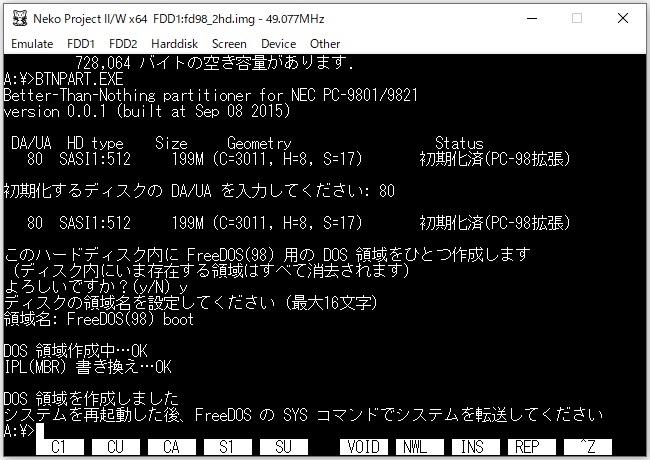Open the Emulate menu
Viewport: 650px width, 460px height.
(32, 44)
